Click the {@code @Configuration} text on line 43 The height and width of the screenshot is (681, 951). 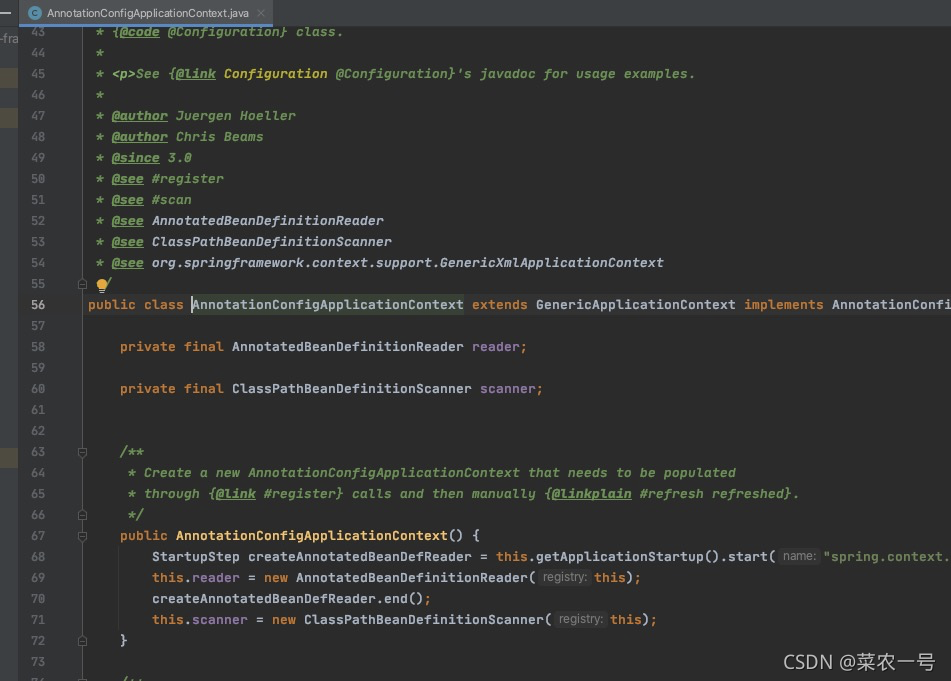click(199, 32)
